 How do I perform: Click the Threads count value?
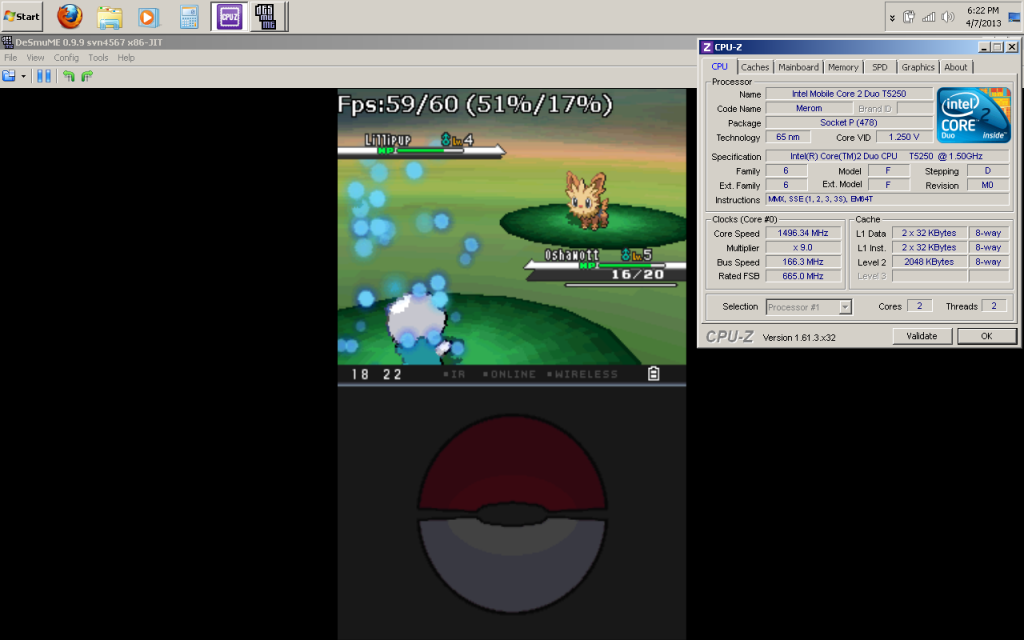pyautogui.click(x=994, y=306)
